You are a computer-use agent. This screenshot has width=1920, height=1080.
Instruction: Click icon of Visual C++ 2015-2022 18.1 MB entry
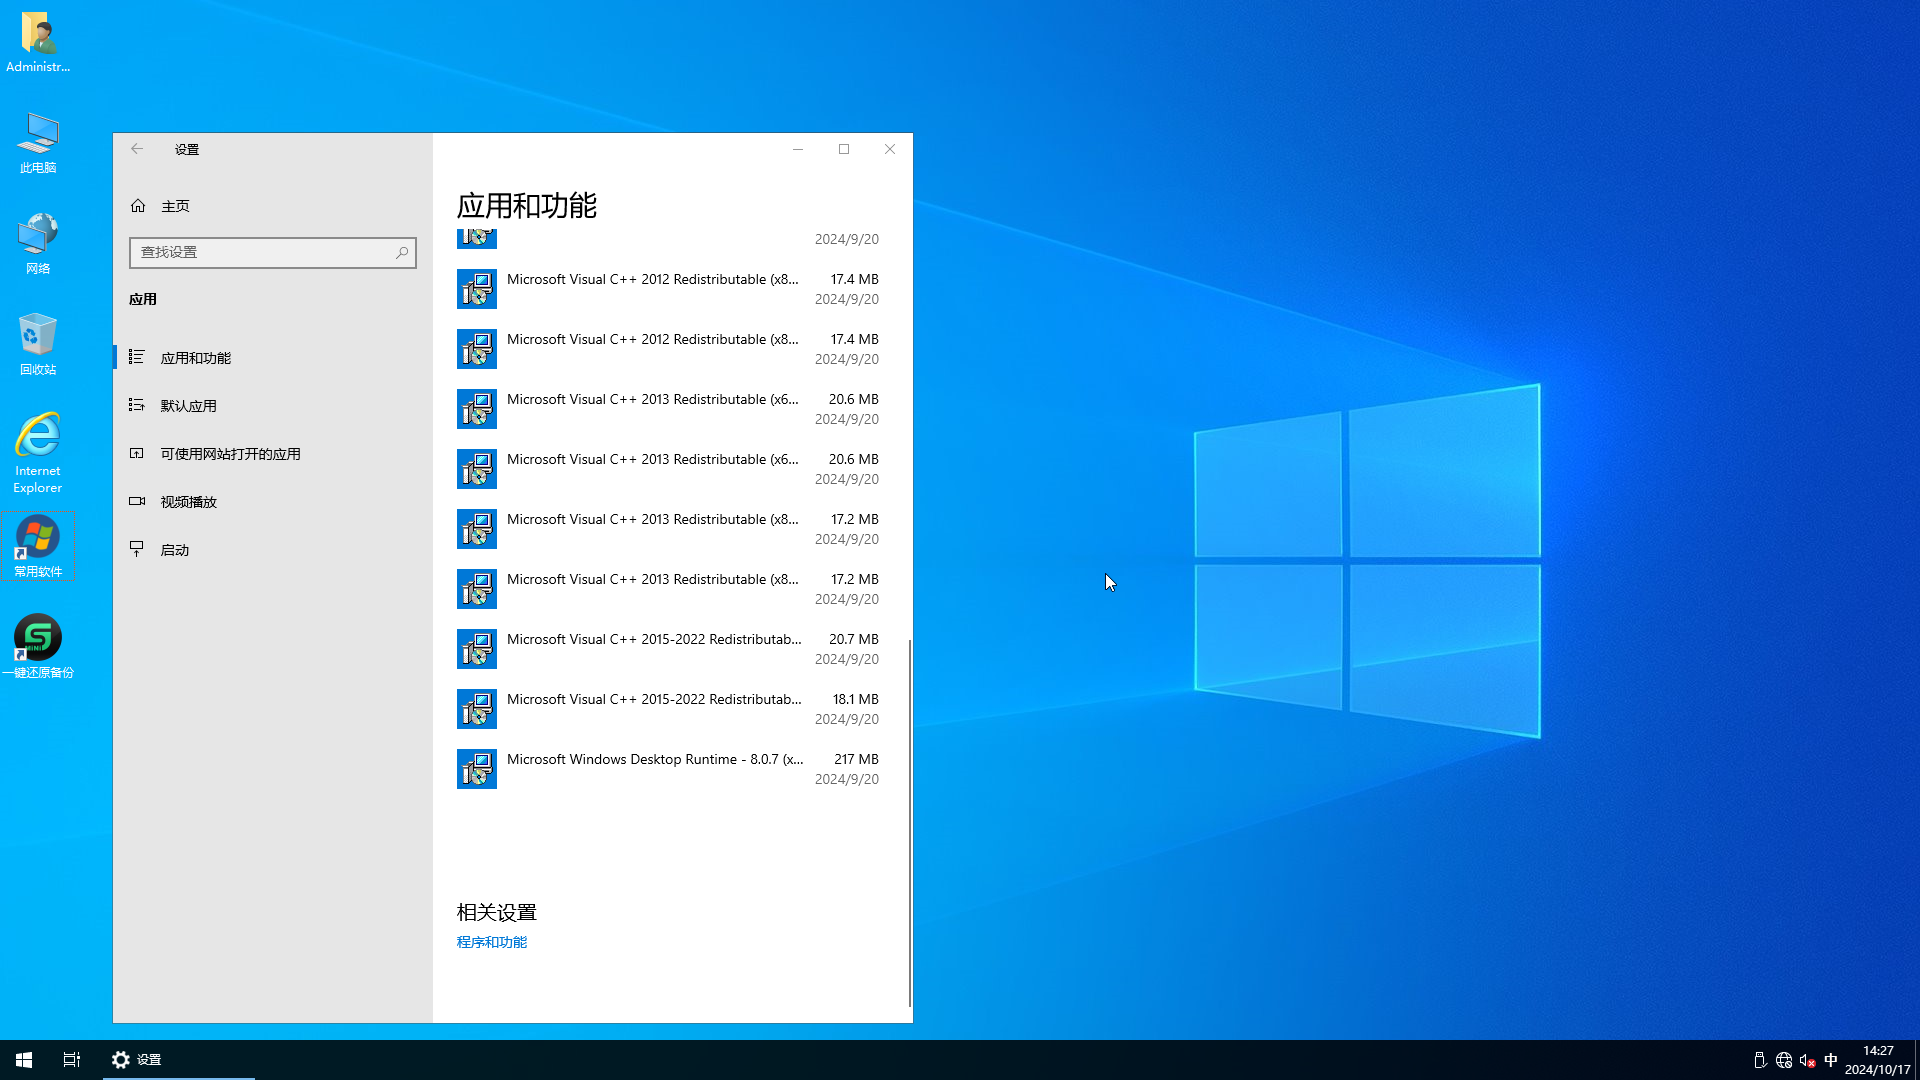coord(477,709)
